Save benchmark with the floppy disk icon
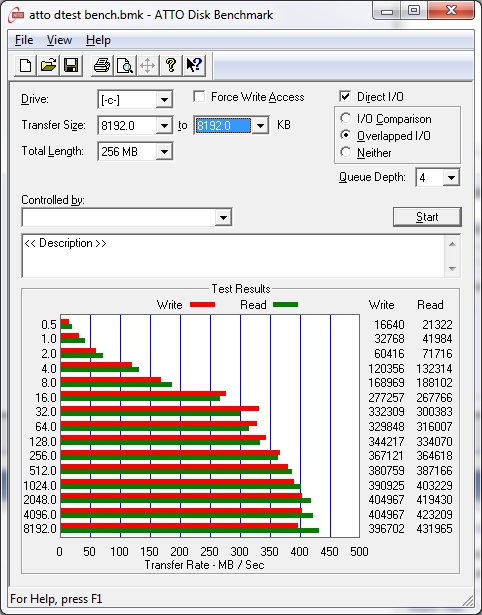 (71, 65)
